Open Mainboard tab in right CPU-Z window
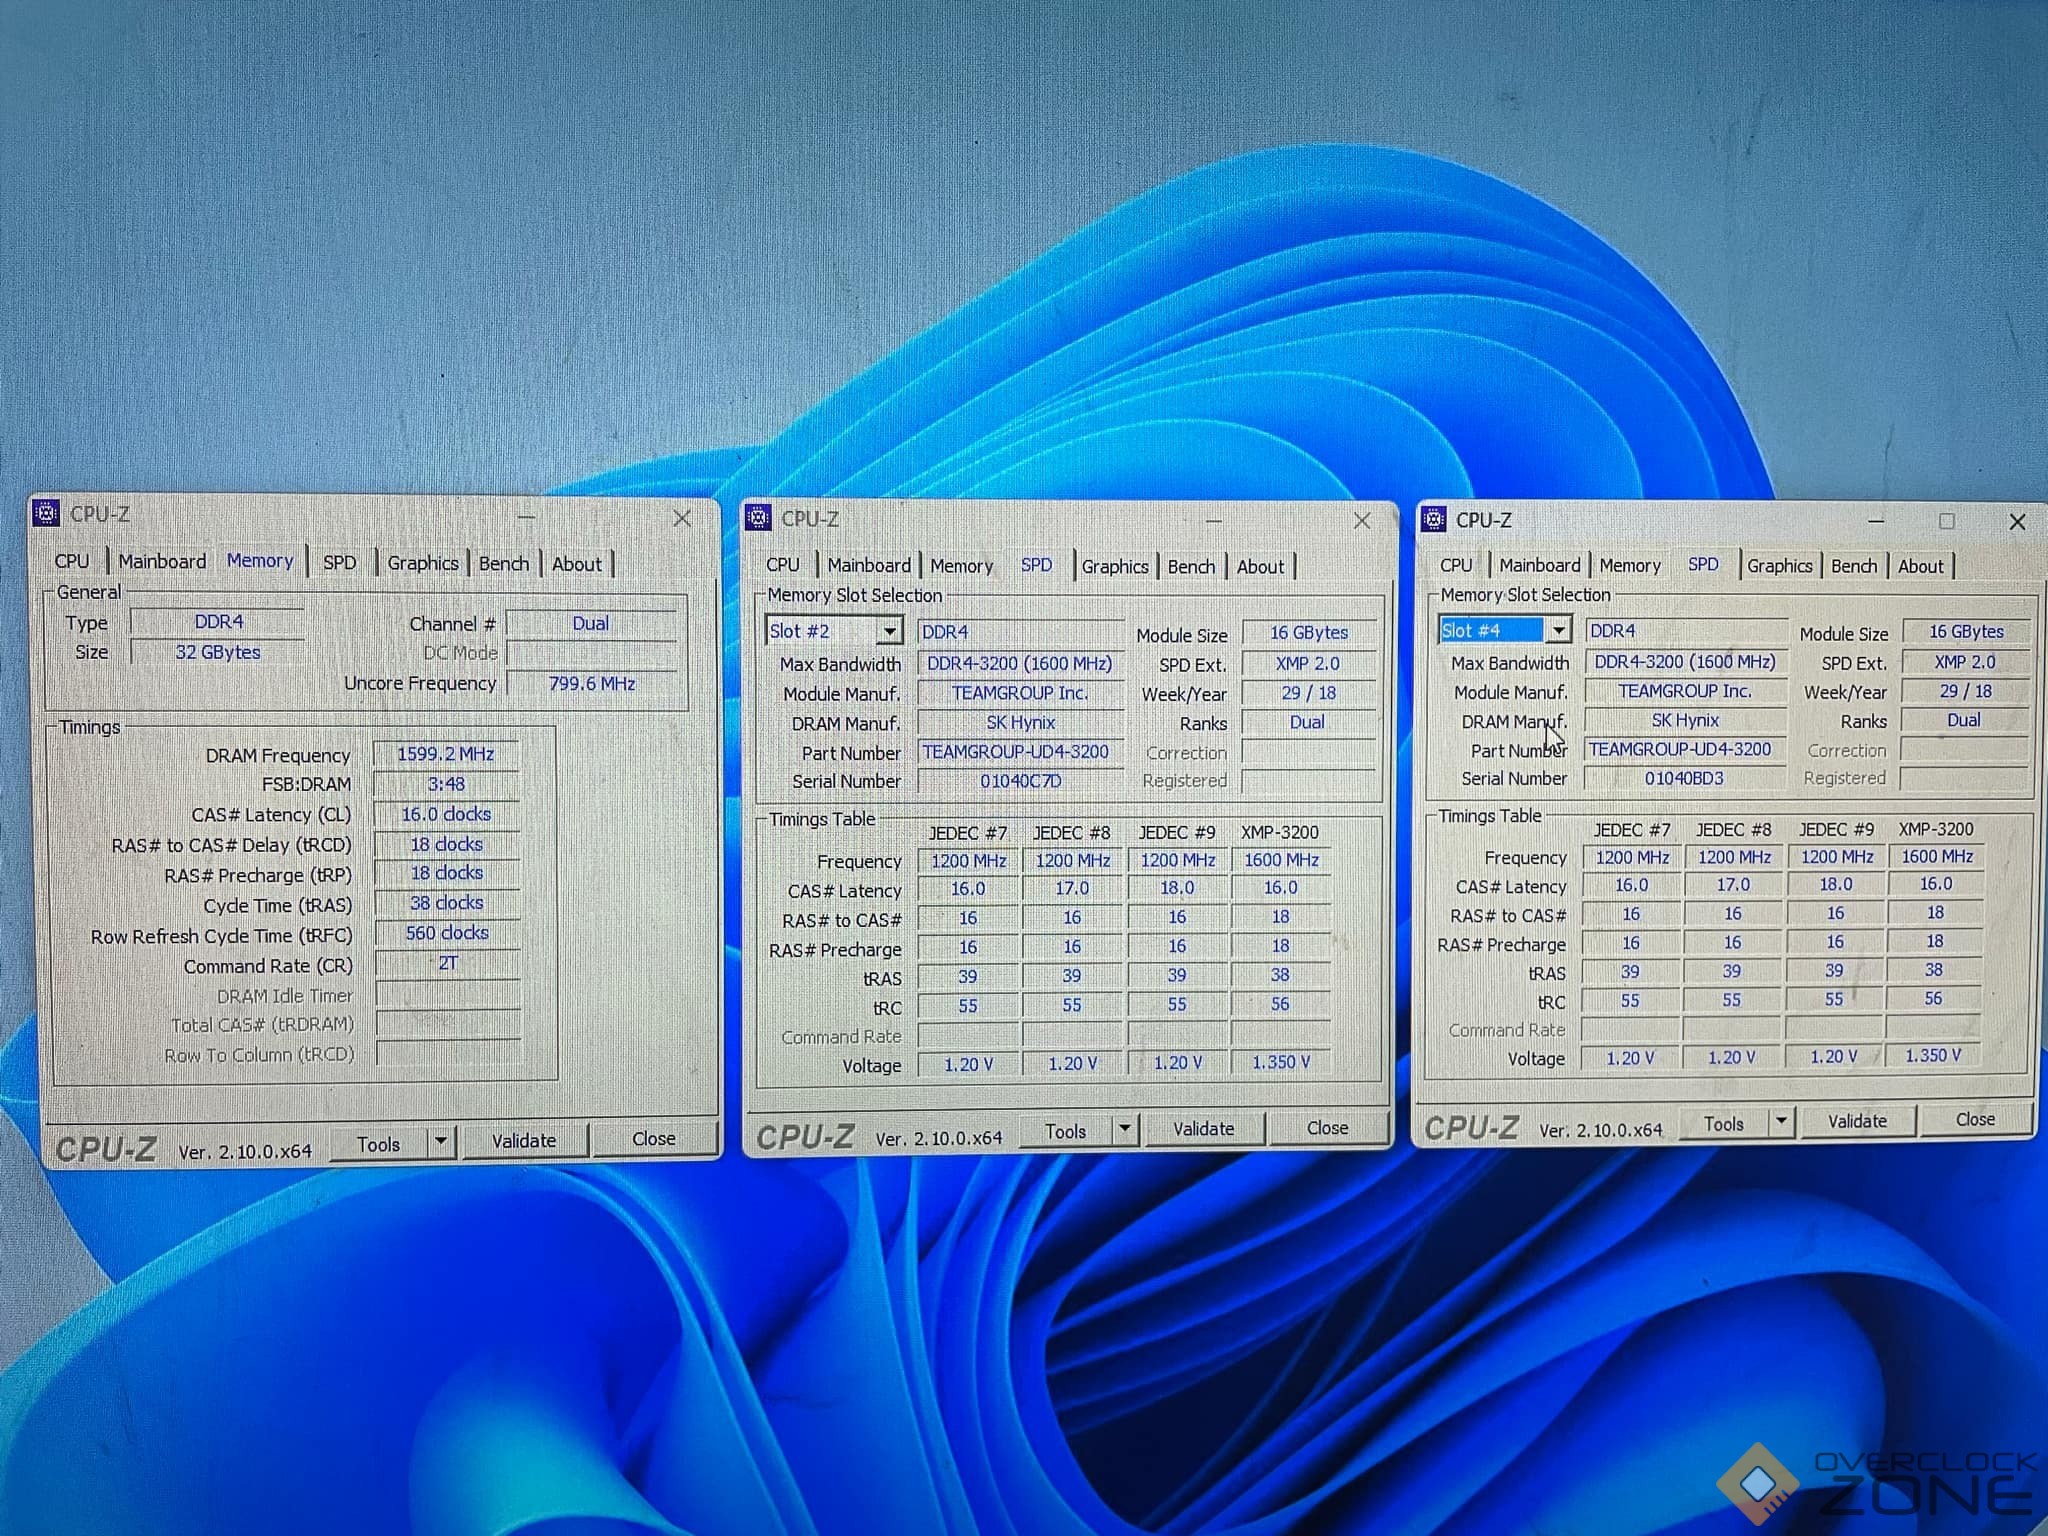The width and height of the screenshot is (2048, 1536). coord(1540,566)
